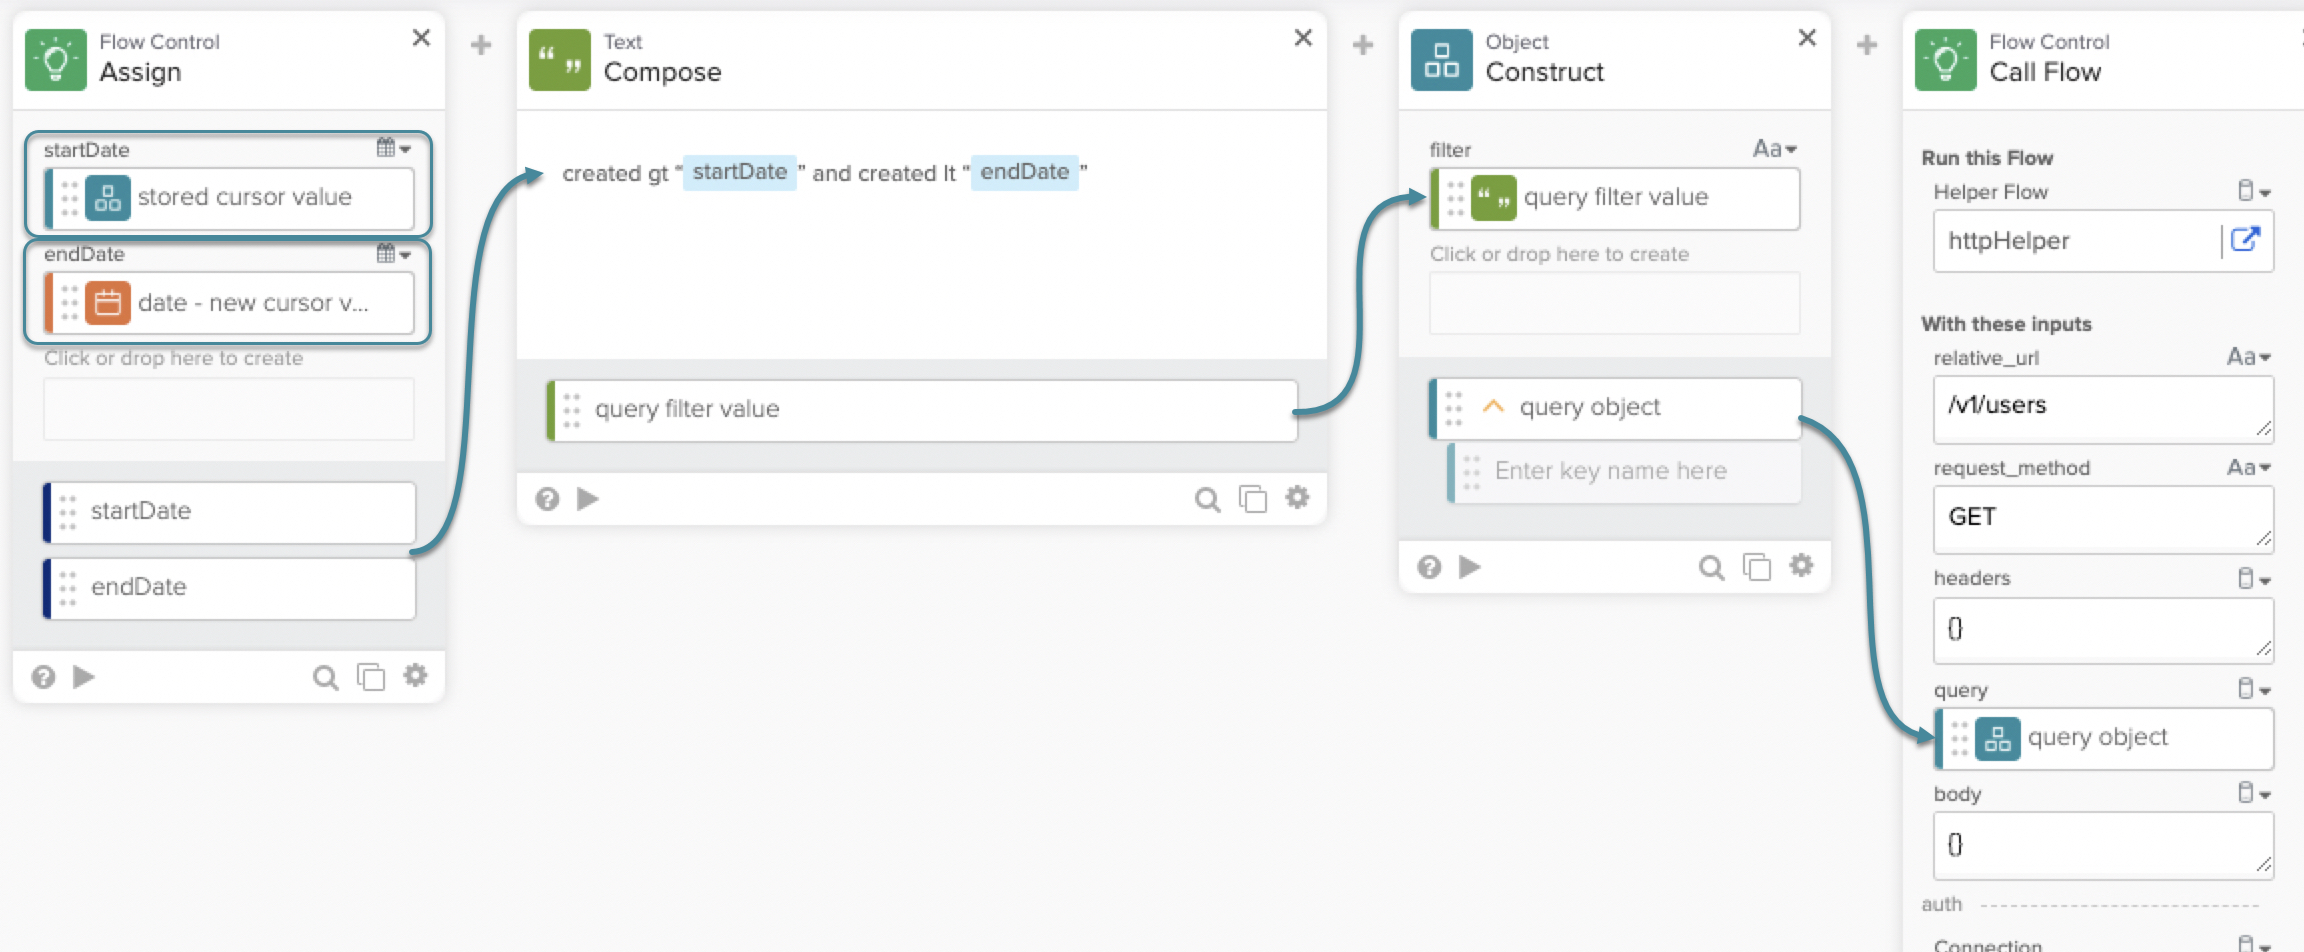The height and width of the screenshot is (952, 2304).
Task: Open startDate type dropdown in Assign card
Action: pos(394,149)
